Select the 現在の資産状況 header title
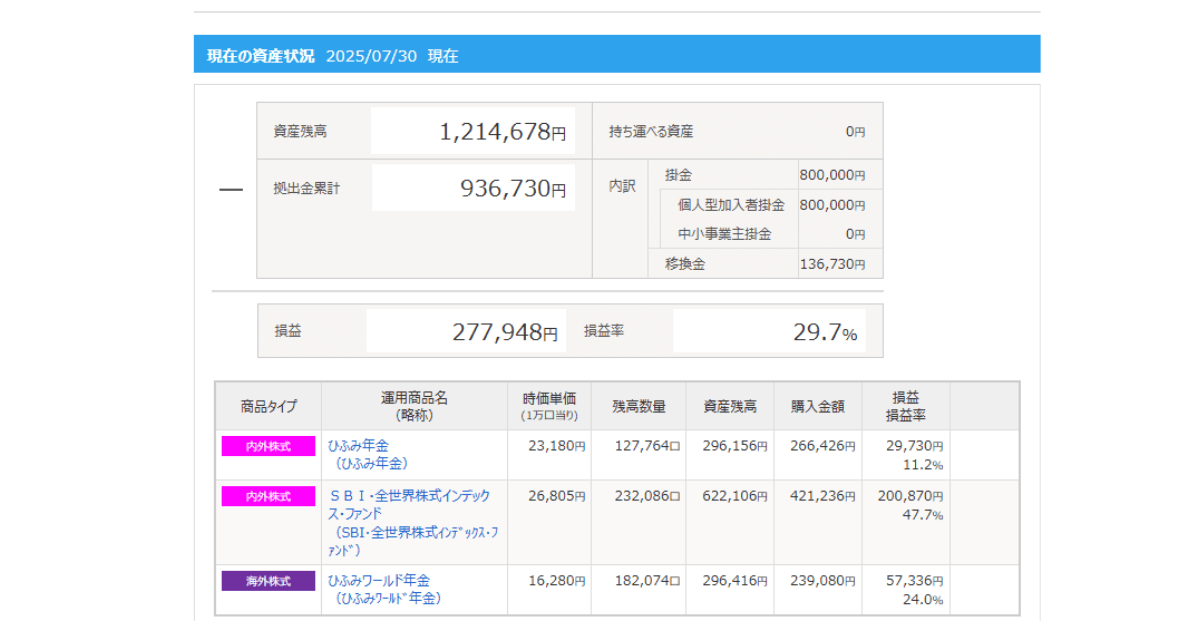Image resolution: width=1200 pixels, height=630 pixels. (260, 56)
